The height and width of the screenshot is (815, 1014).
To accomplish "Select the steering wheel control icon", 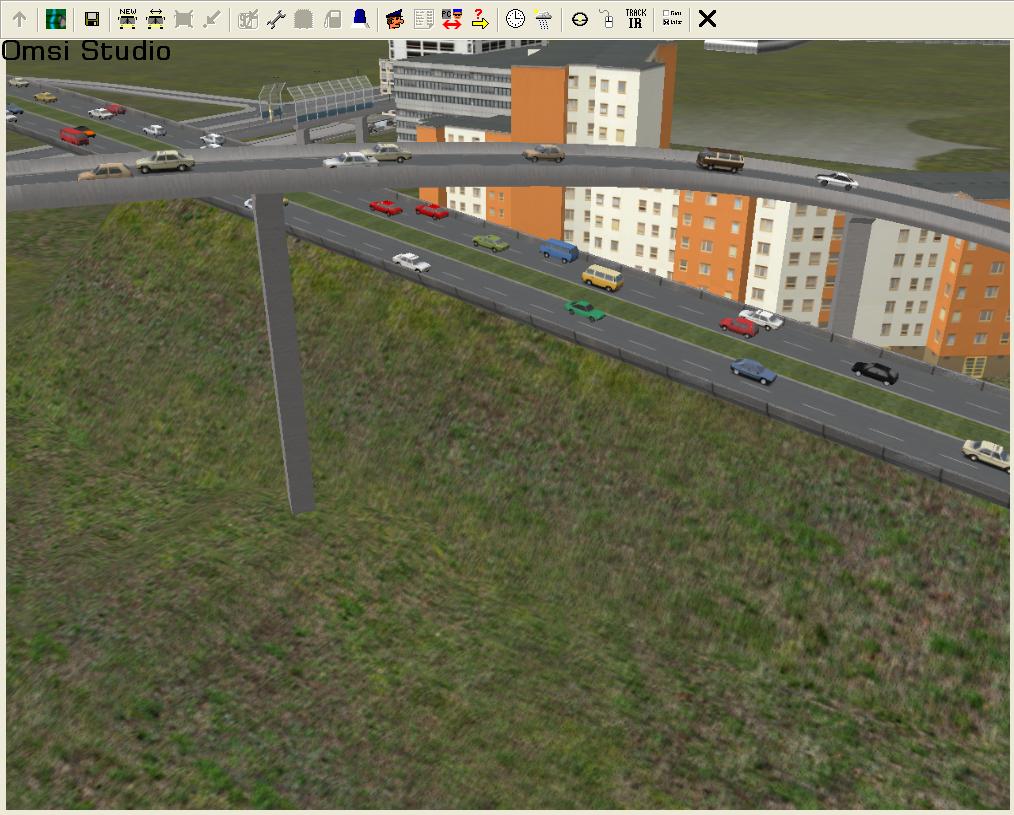I will click(580, 19).
